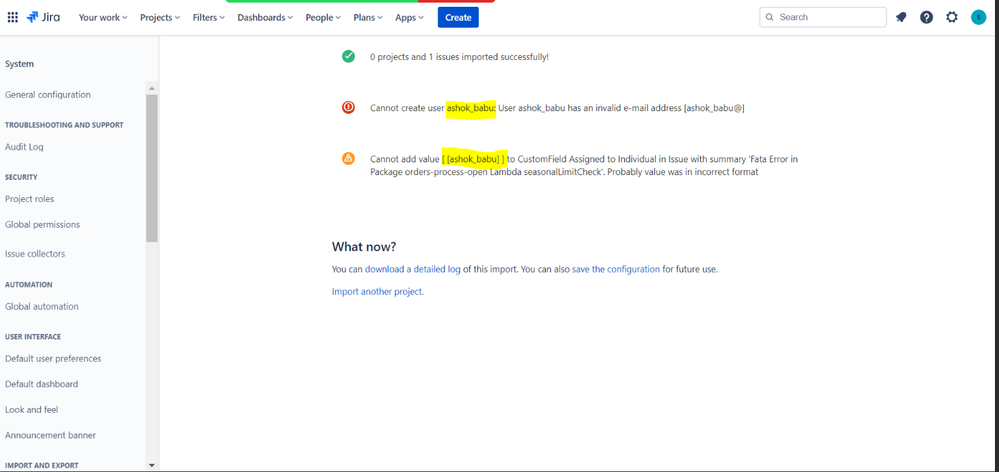Expand the Your work menu
The image size is (999, 472).
[103, 17]
